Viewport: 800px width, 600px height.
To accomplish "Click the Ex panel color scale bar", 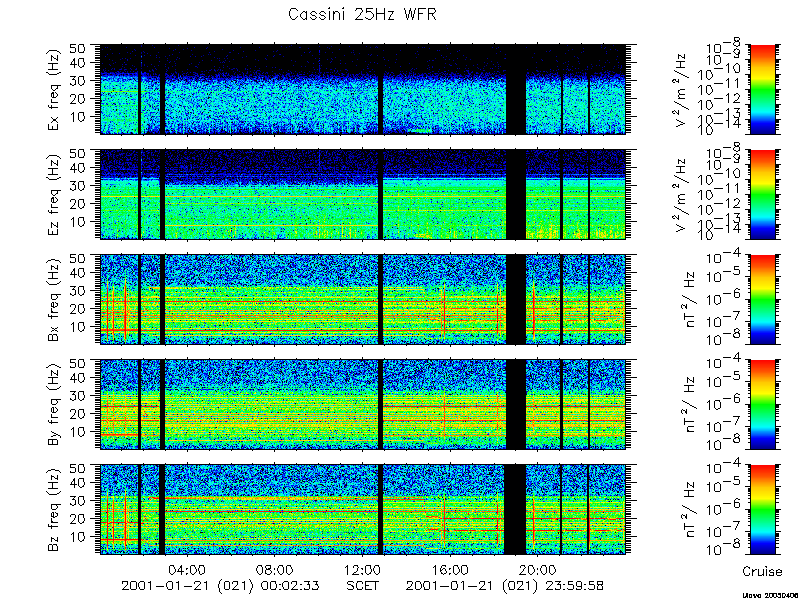I will [762, 89].
